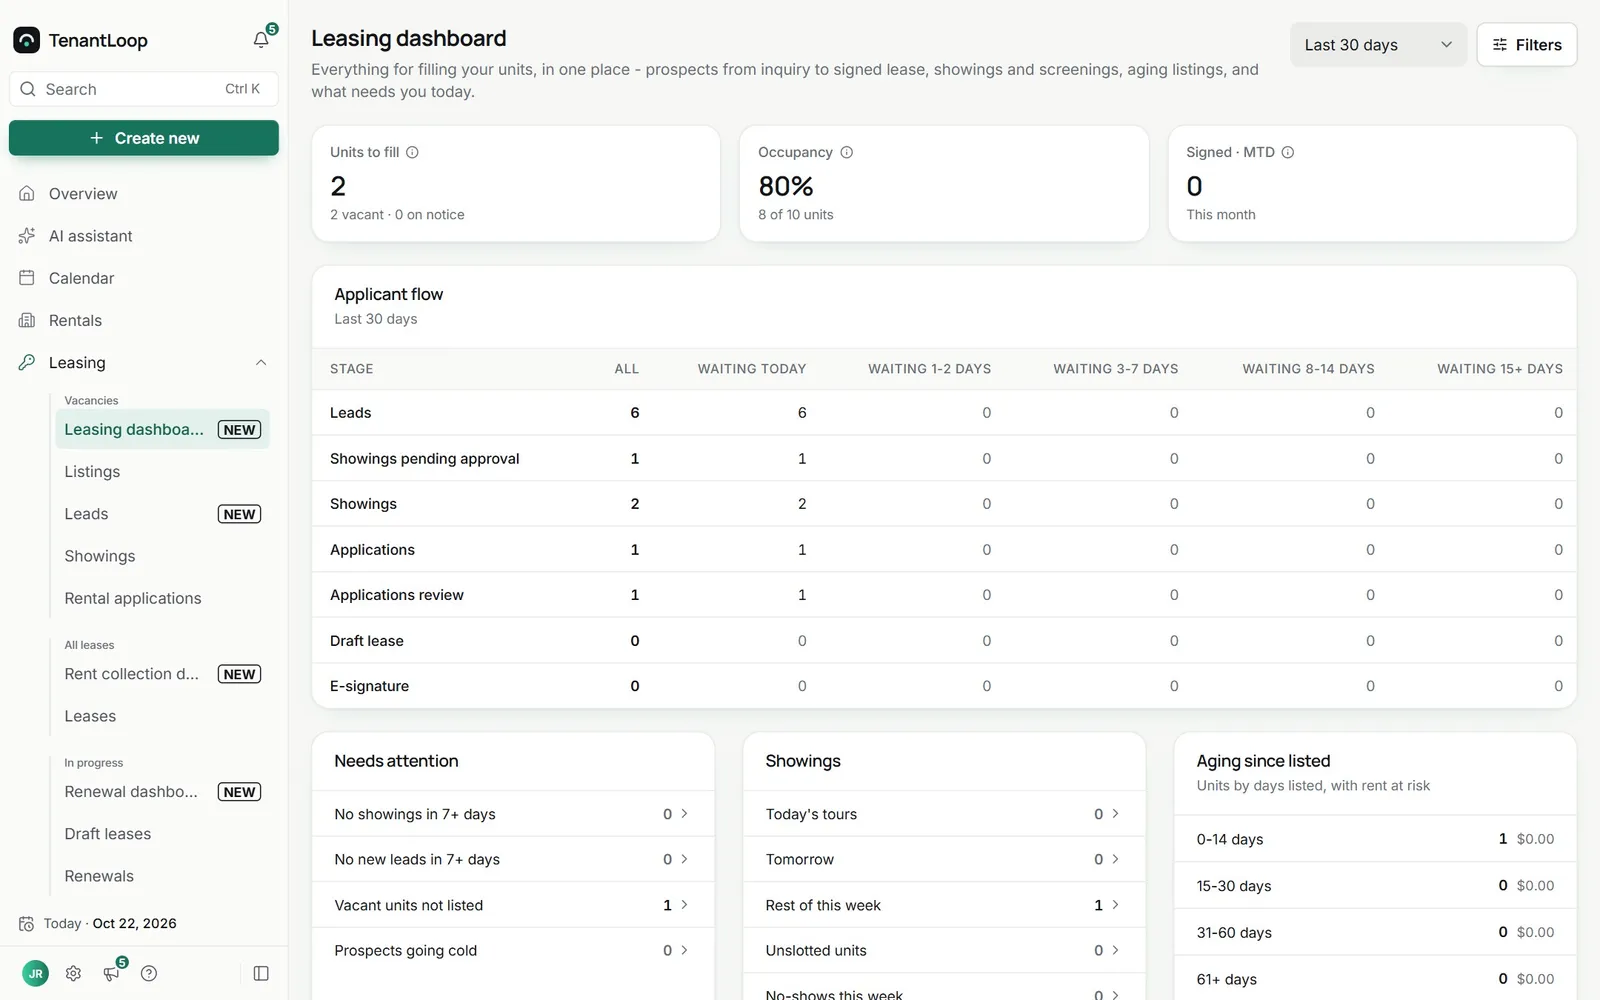The height and width of the screenshot is (1000, 1600).
Task: Show info for Signed MTD
Action: pyautogui.click(x=1288, y=152)
